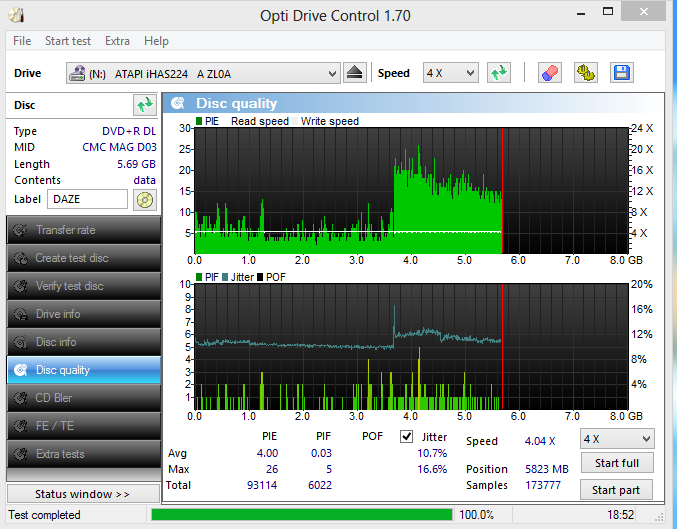The height and width of the screenshot is (529, 677).
Task: Click the green PIE legend swatch
Action: (x=199, y=121)
